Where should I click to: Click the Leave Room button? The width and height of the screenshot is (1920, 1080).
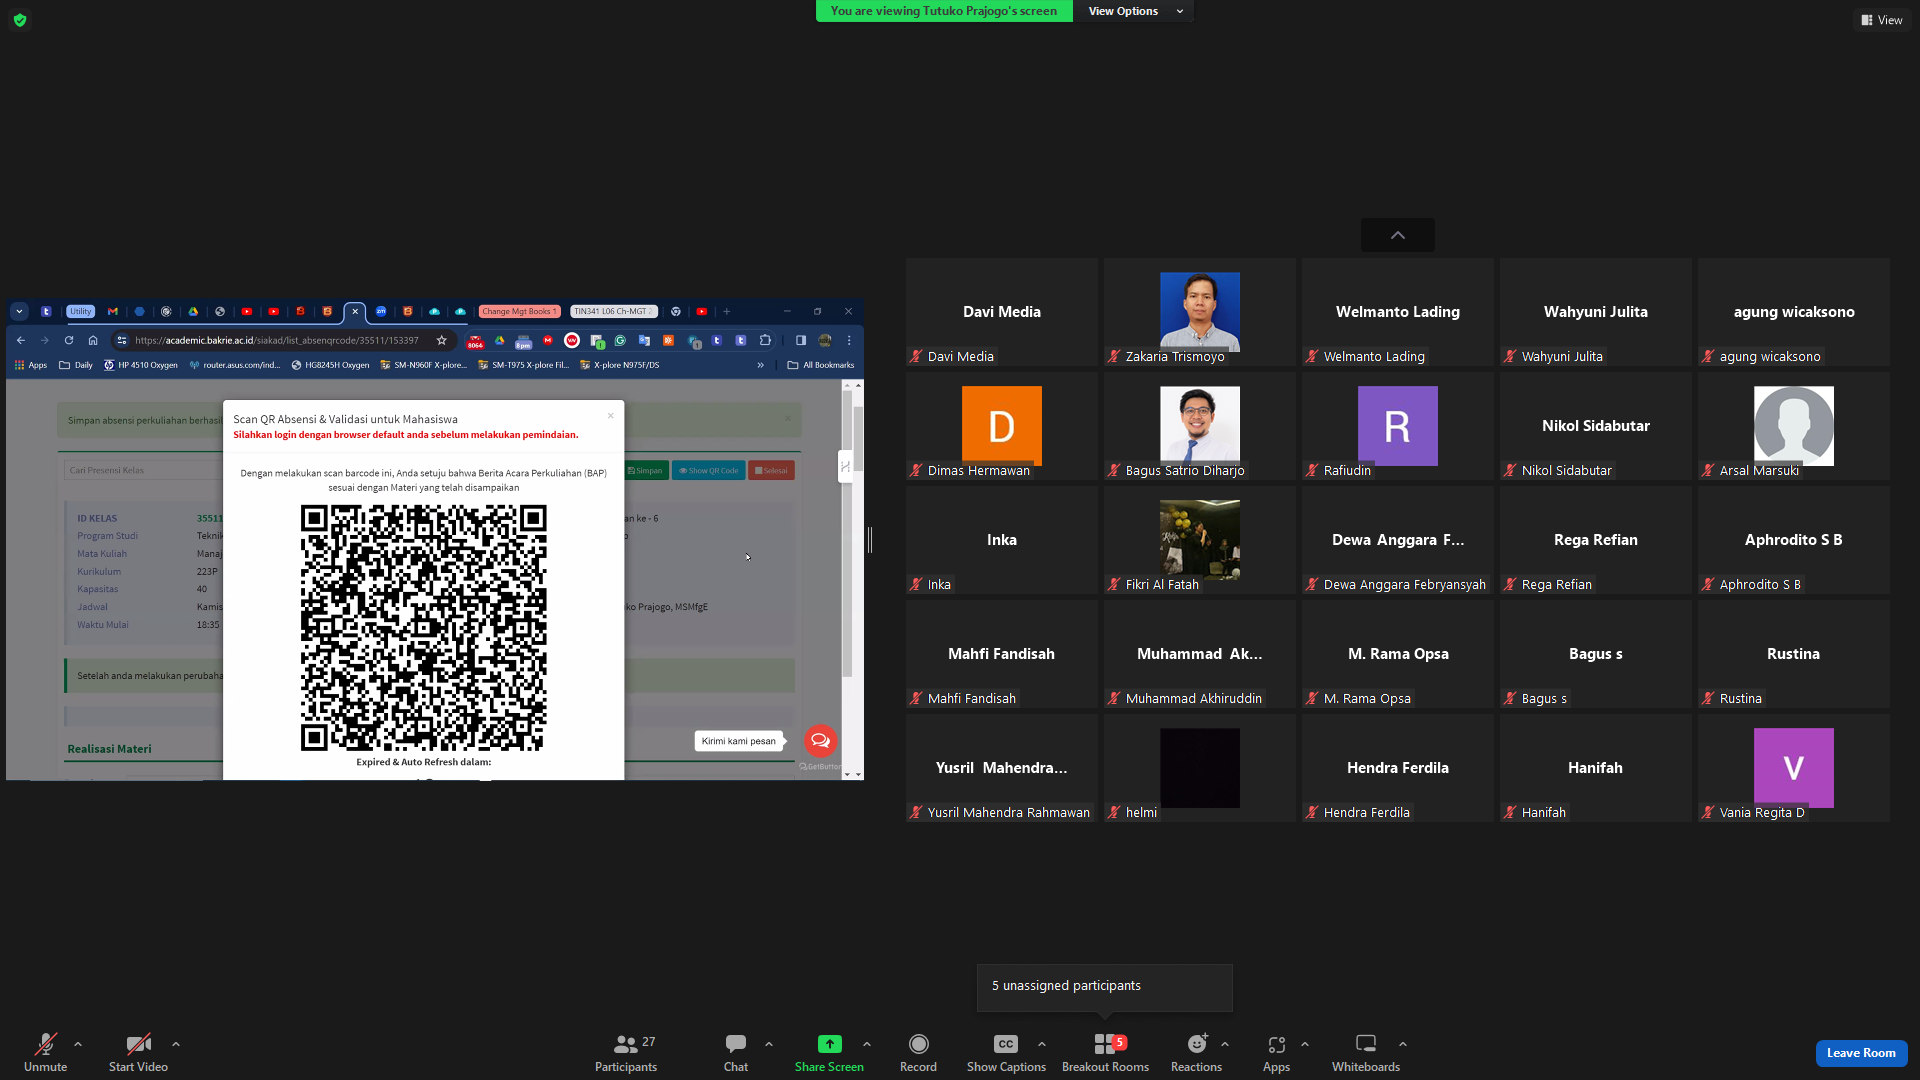1861,1053
